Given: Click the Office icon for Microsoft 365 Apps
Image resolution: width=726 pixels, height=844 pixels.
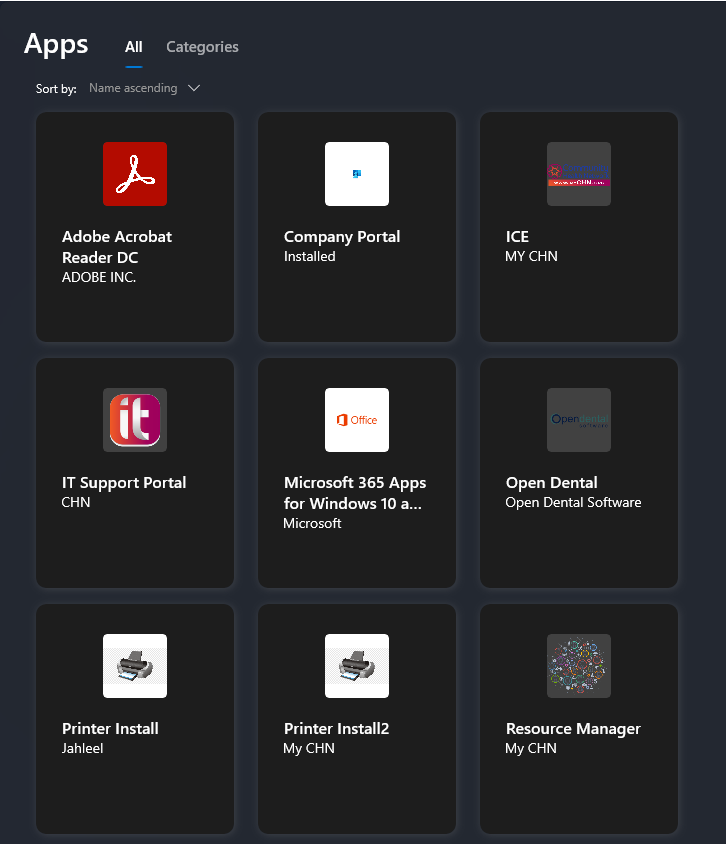Looking at the screenshot, I should (357, 420).
